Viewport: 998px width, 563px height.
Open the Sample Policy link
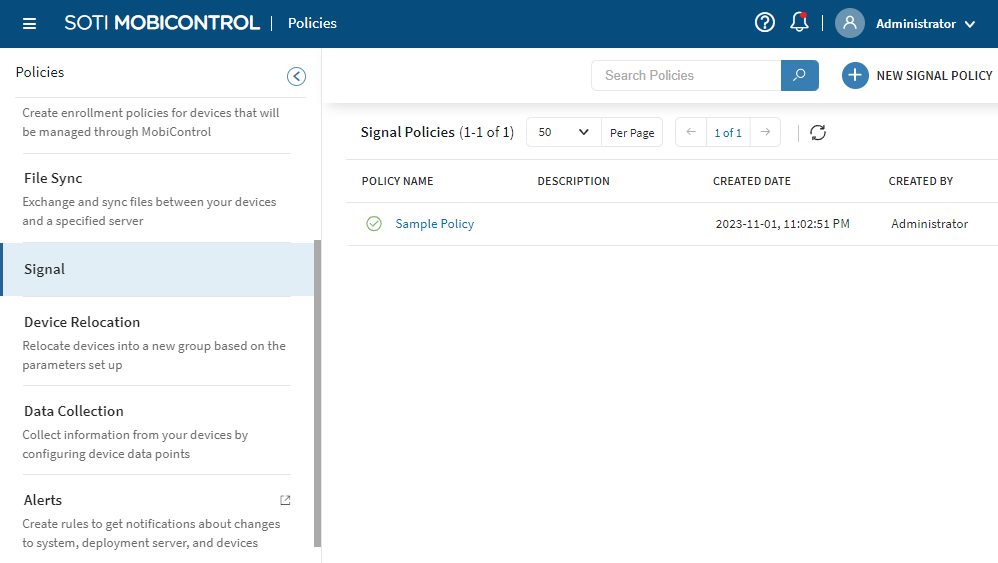coord(435,224)
